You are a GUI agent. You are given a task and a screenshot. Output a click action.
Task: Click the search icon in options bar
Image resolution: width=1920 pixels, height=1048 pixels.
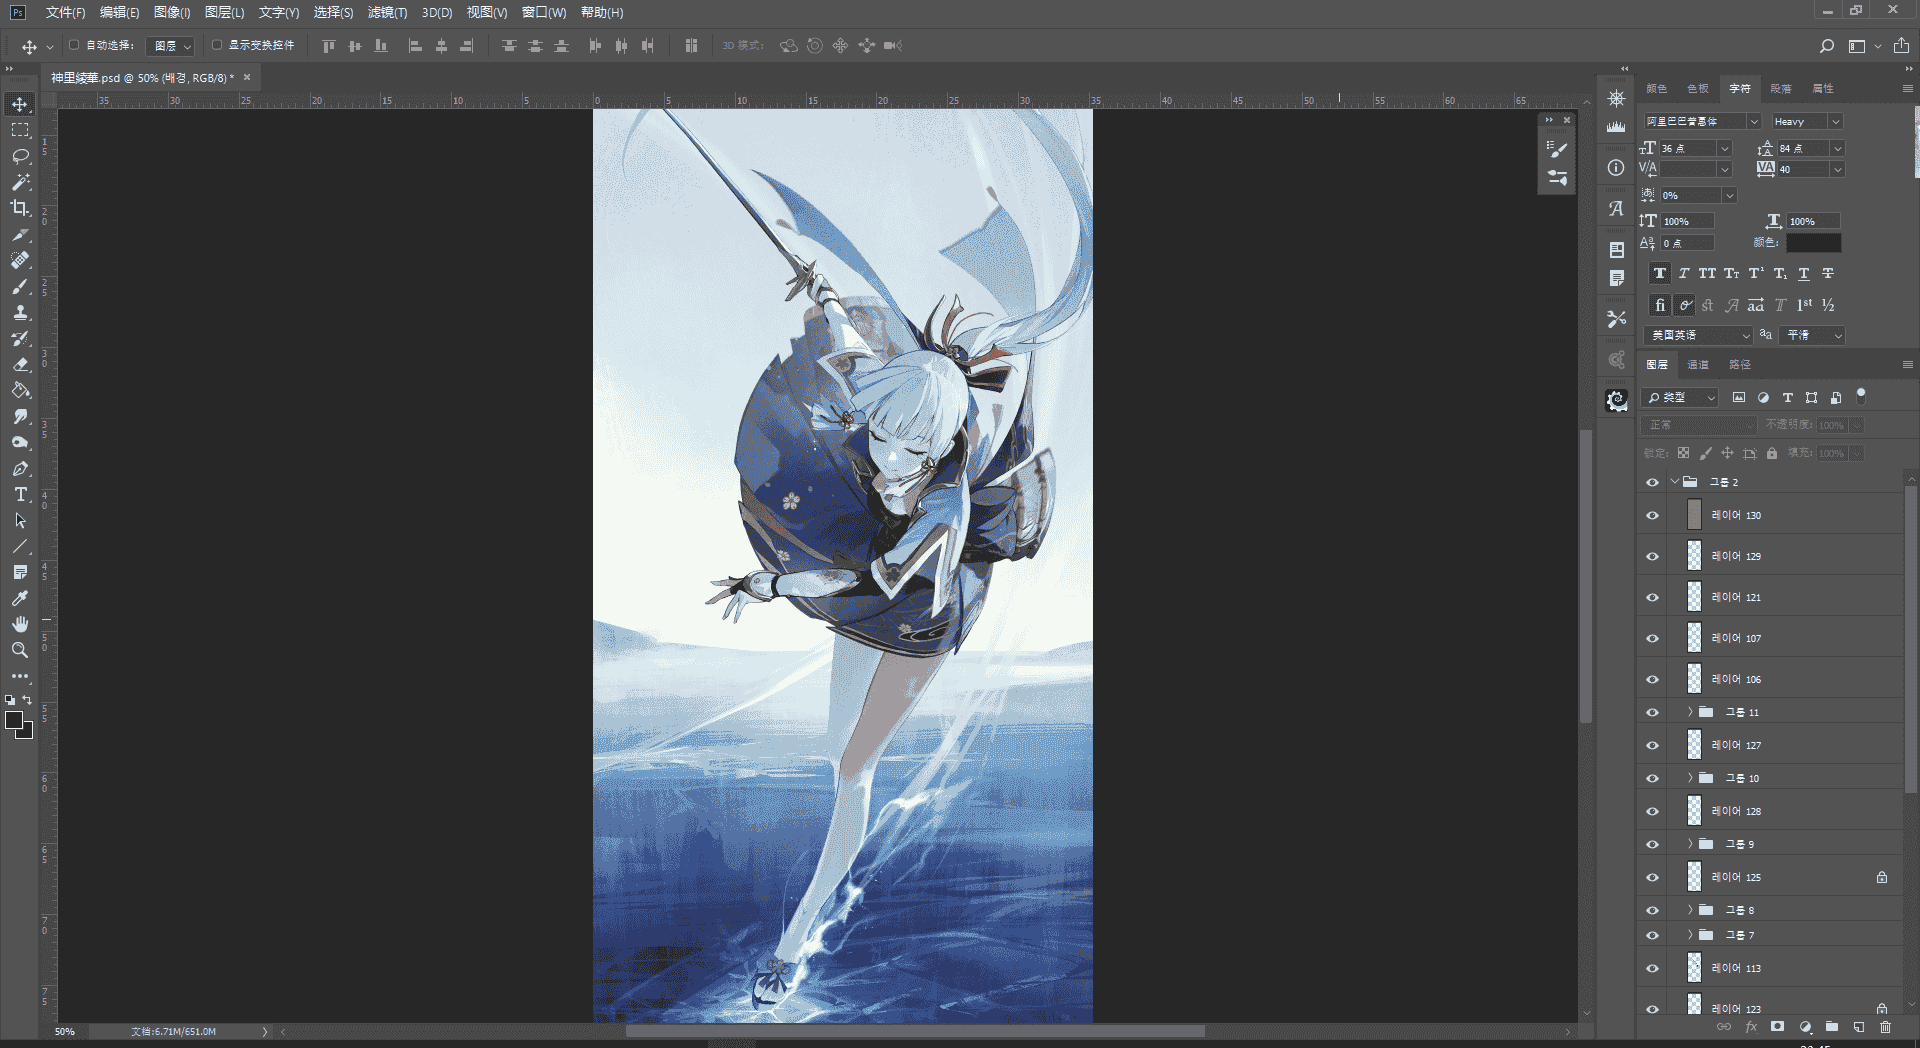1826,46
